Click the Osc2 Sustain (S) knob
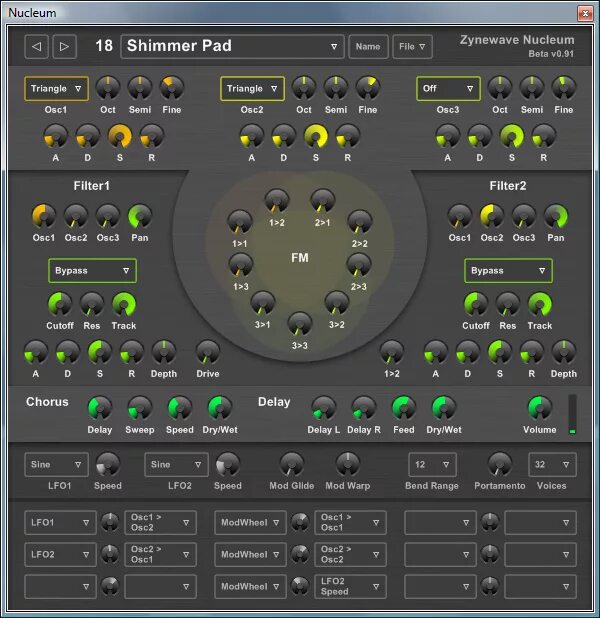 [x=316, y=136]
